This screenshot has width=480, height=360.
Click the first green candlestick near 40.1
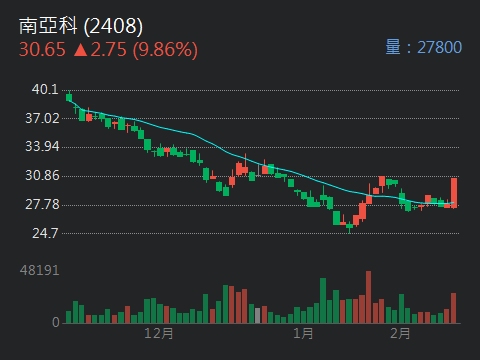(x=69, y=97)
